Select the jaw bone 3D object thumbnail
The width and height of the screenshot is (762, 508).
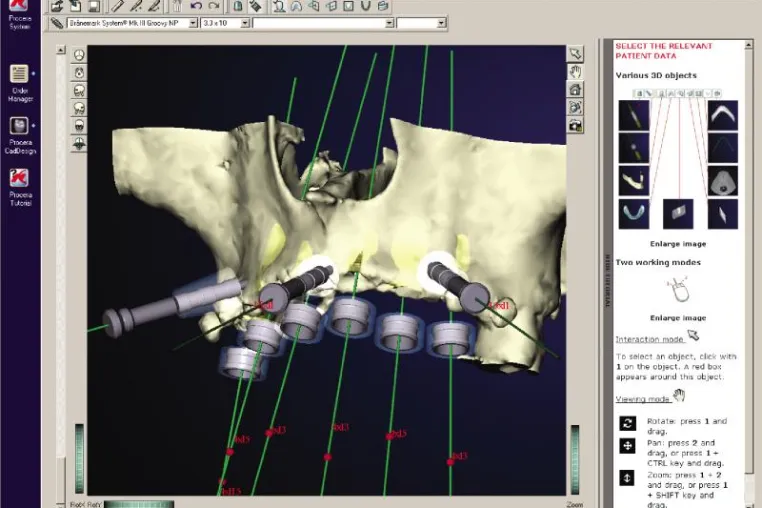click(x=634, y=180)
